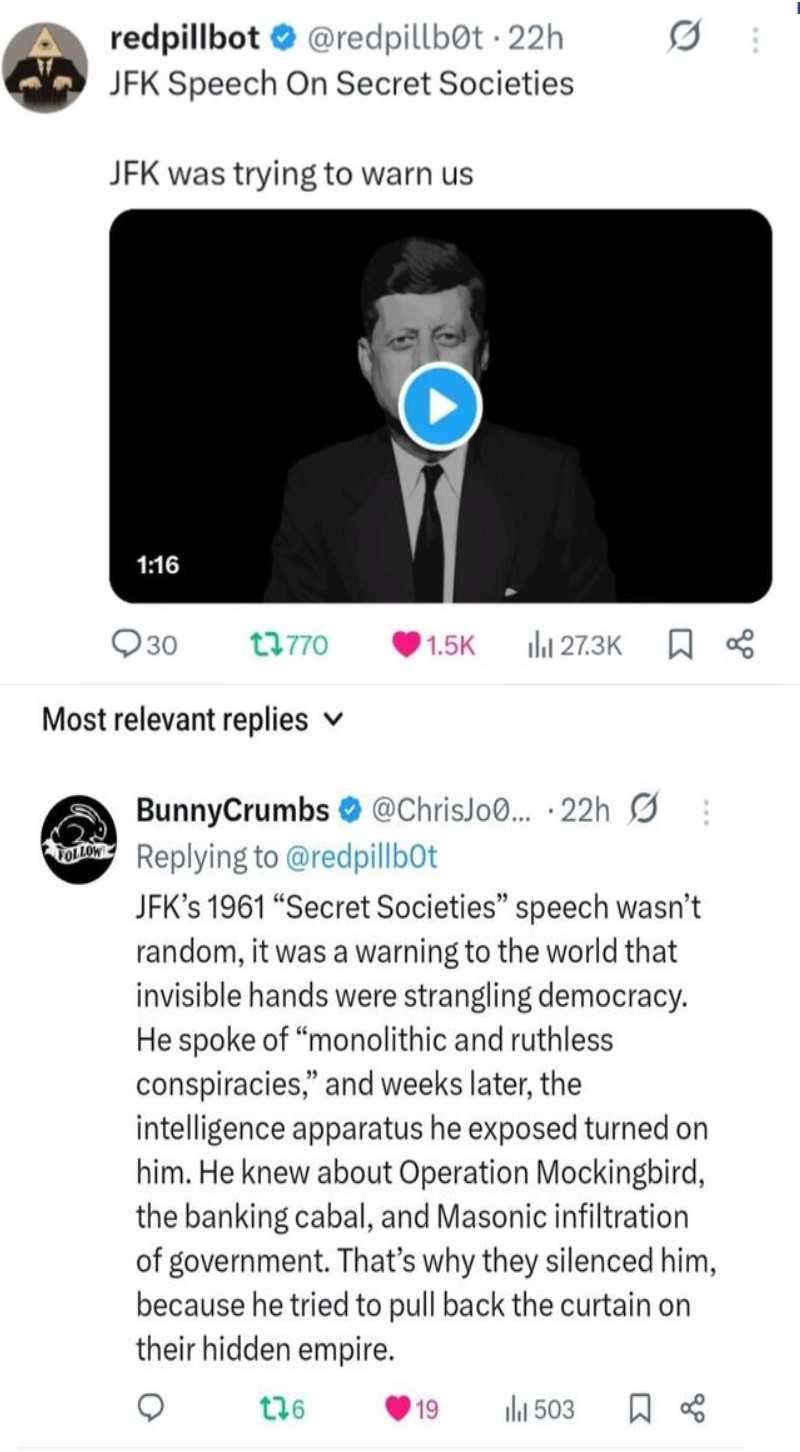Reply to BunnyCrumbs comment
800x1452 pixels.
150,1410
